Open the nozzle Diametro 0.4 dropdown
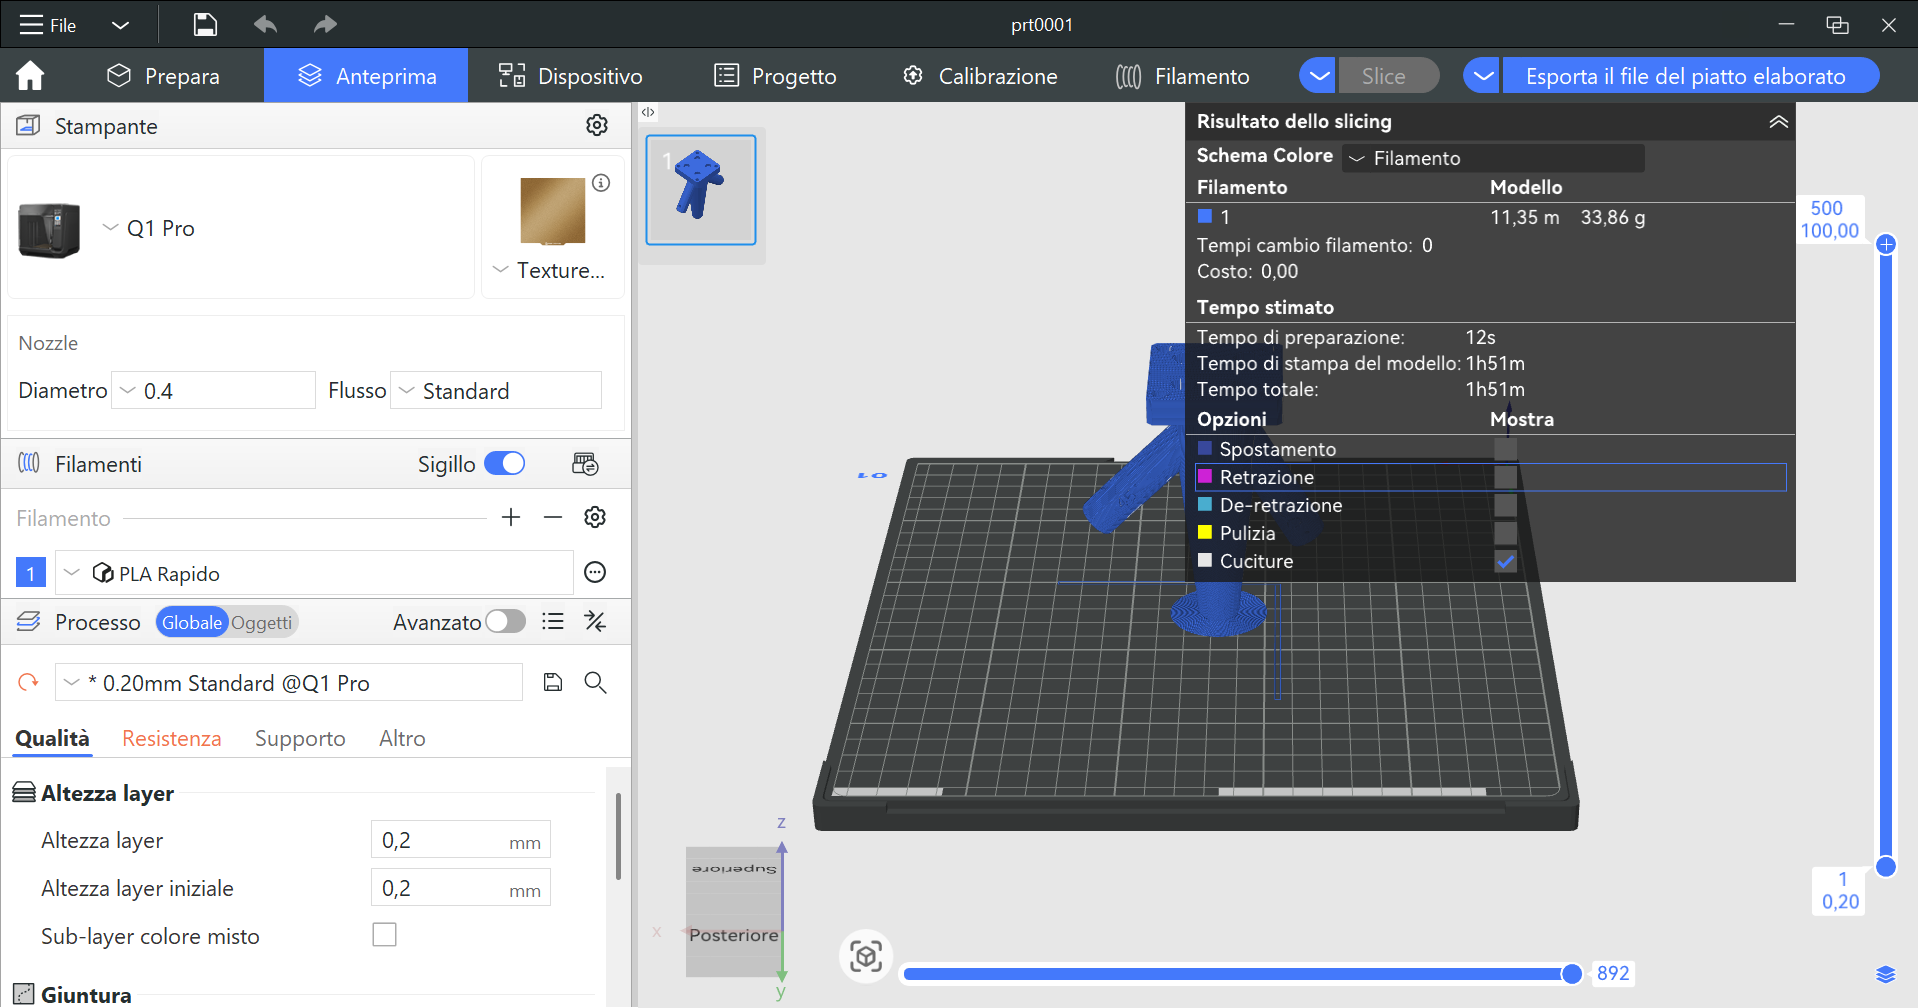This screenshot has height=1008, width=1918. coord(213,391)
